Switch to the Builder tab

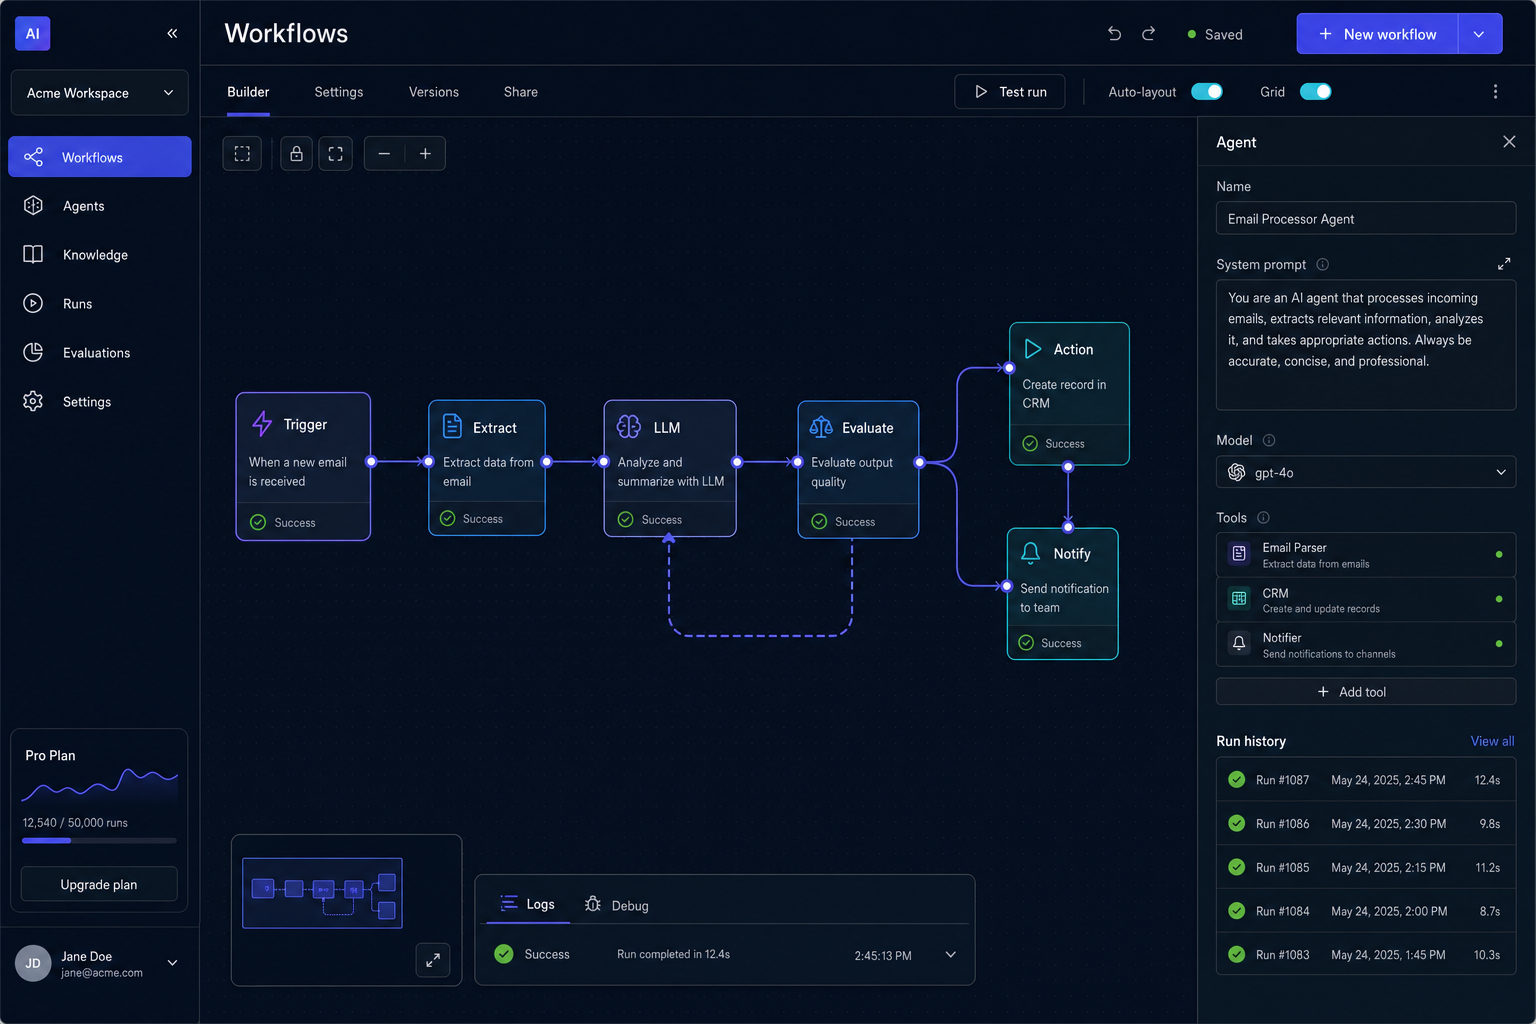tap(248, 92)
